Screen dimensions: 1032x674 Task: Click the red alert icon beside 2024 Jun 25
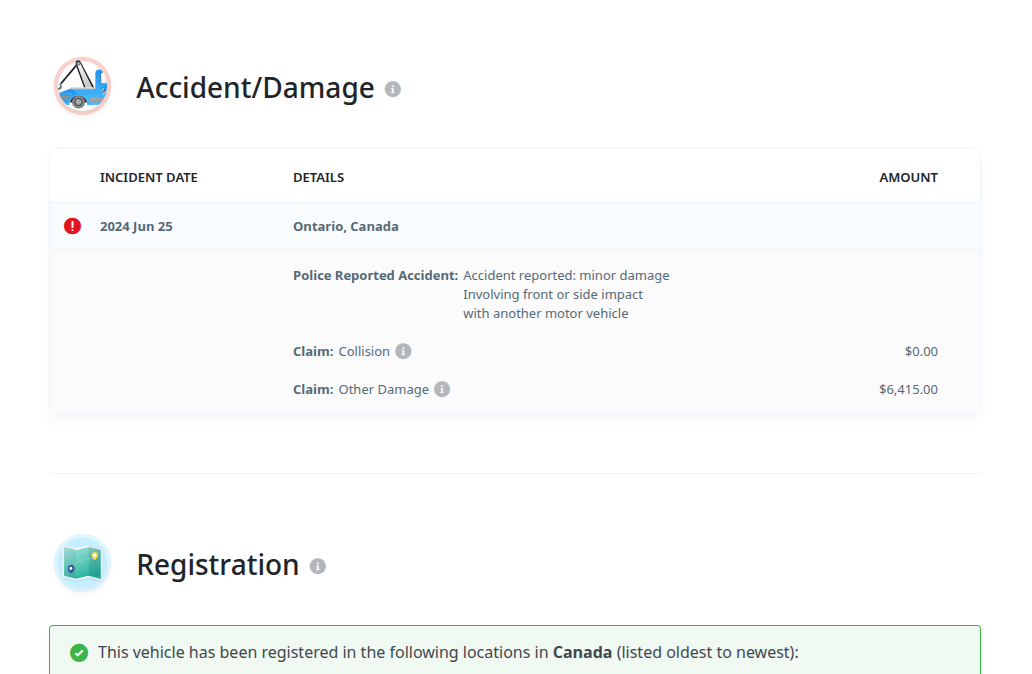coord(72,226)
